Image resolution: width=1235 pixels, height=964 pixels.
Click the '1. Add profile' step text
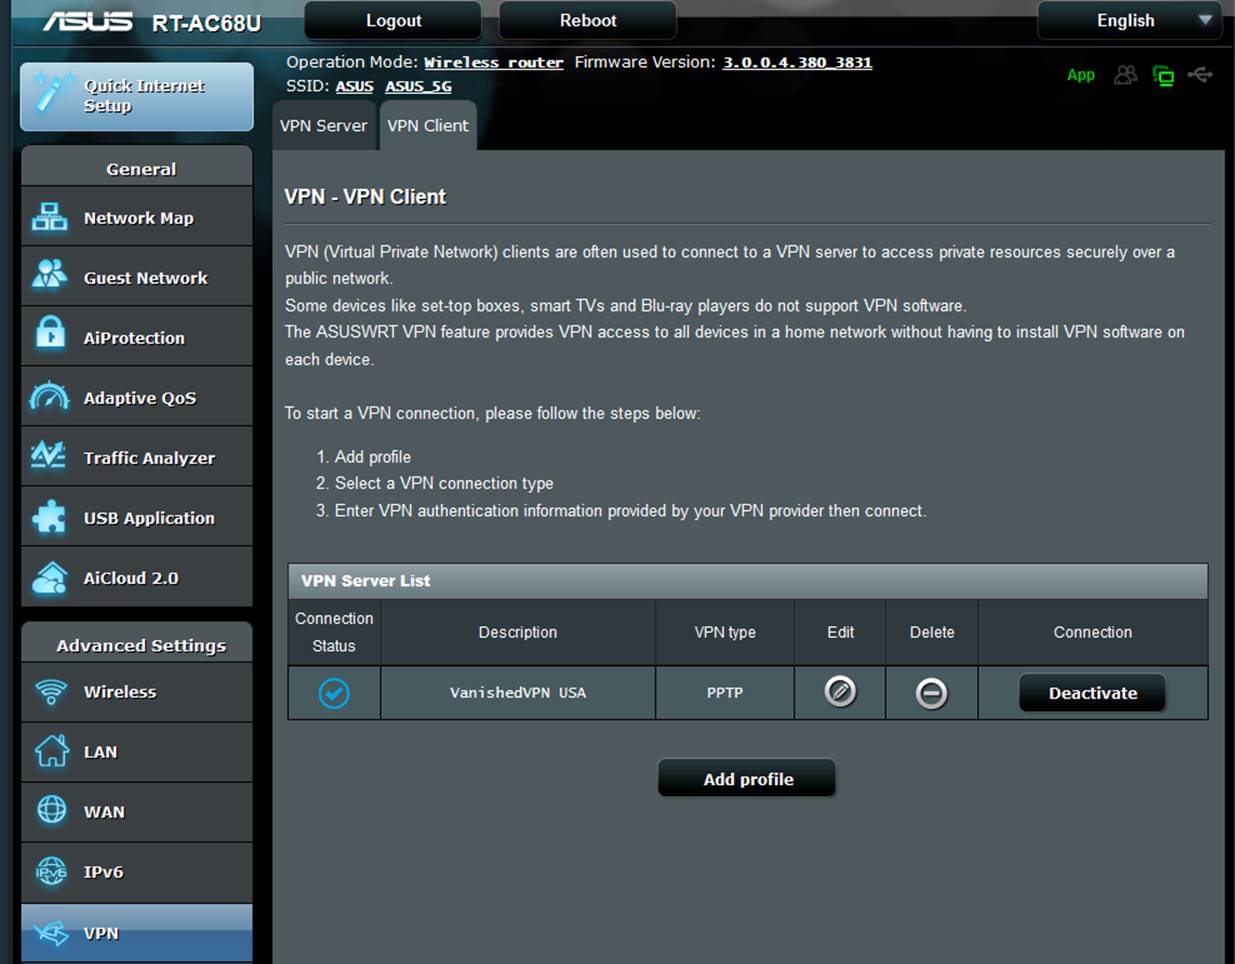pos(364,456)
